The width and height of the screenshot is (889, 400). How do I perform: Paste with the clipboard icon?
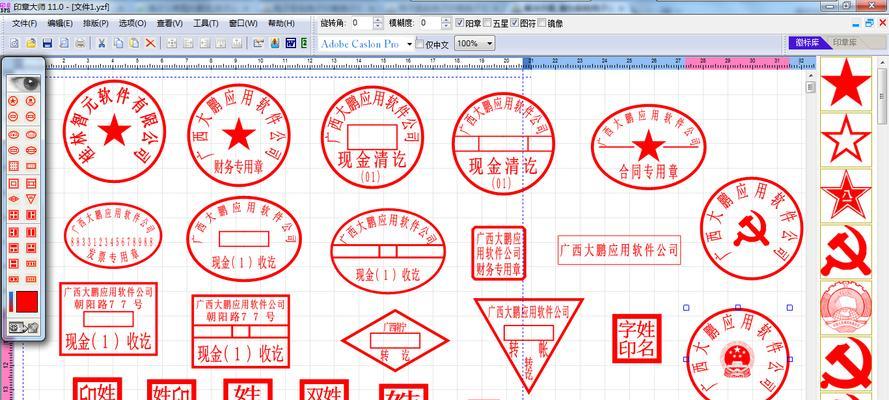pos(134,43)
